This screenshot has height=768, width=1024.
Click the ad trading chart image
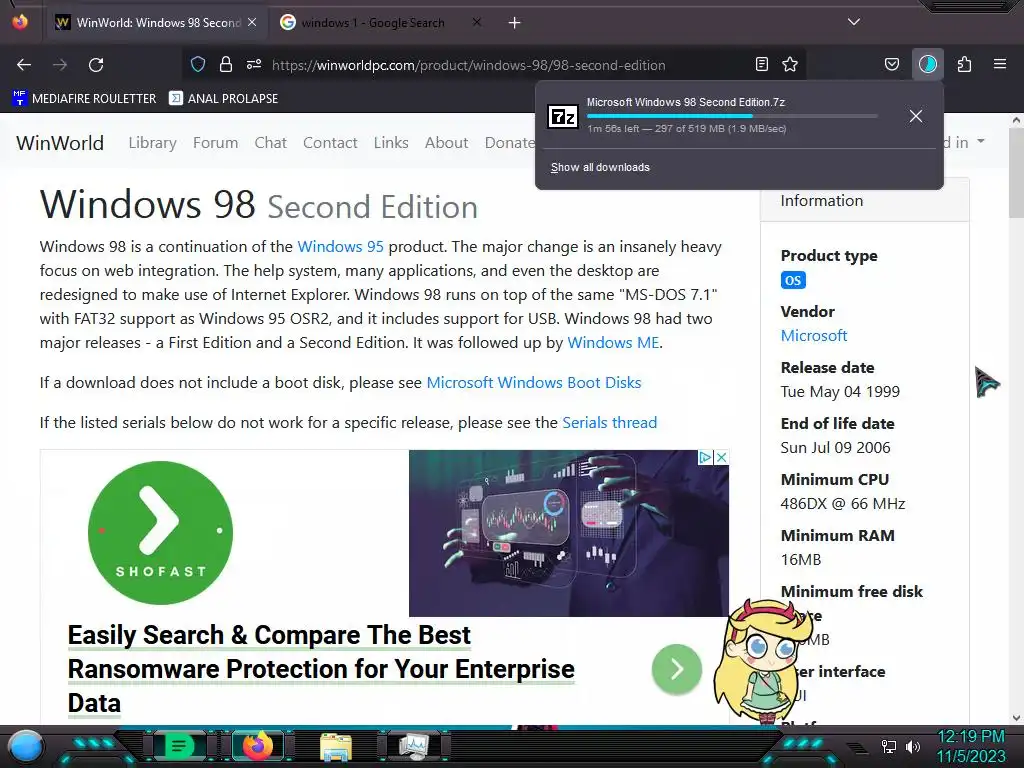pyautogui.click(x=569, y=533)
